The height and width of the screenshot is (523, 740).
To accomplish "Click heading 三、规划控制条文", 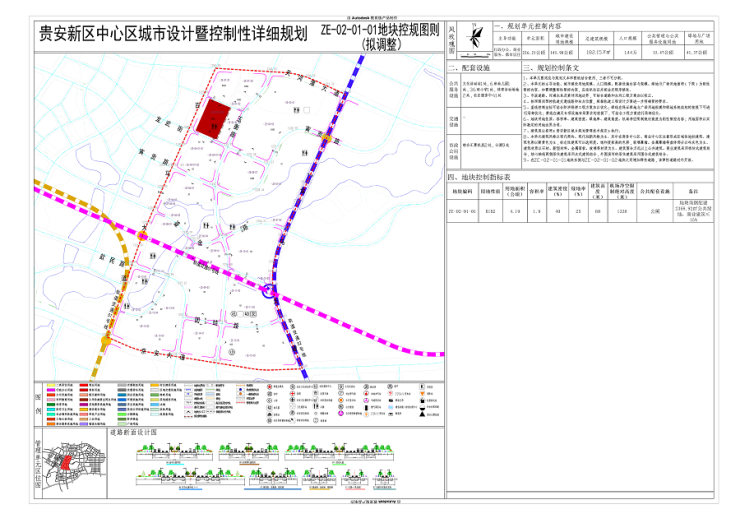I will click(551, 68).
